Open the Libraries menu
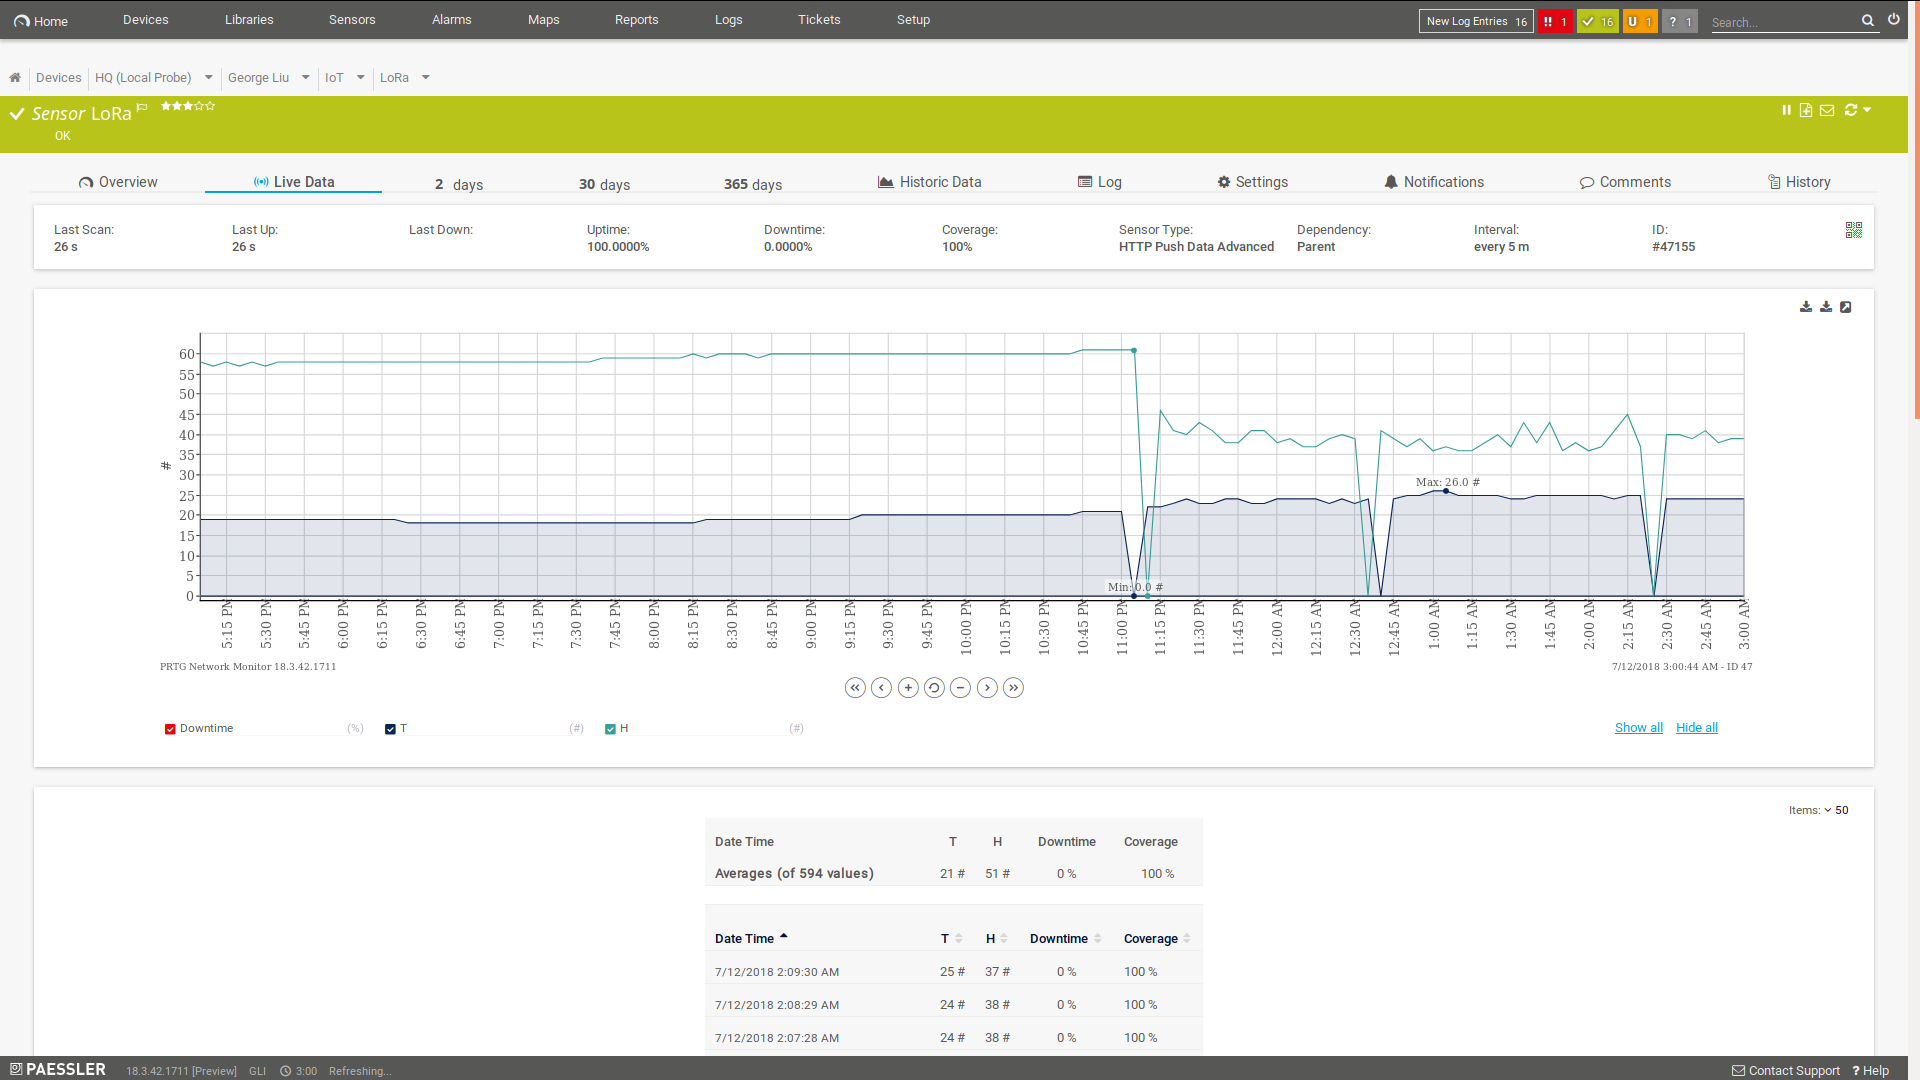 pyautogui.click(x=249, y=20)
